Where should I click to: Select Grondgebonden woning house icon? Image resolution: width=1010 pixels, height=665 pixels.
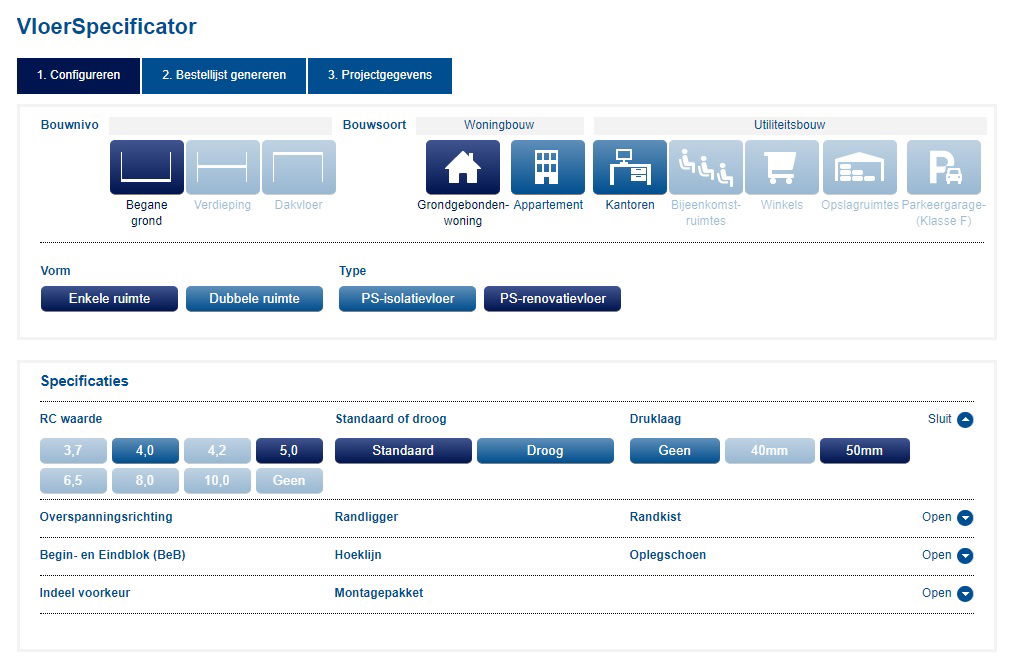click(x=463, y=167)
